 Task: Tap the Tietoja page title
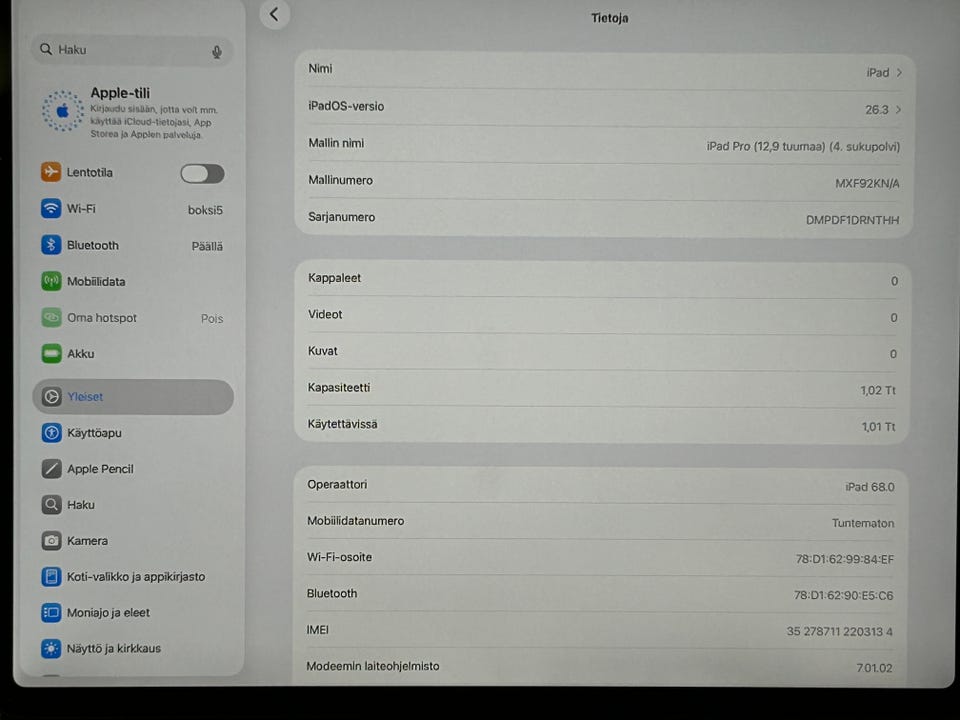[609, 18]
